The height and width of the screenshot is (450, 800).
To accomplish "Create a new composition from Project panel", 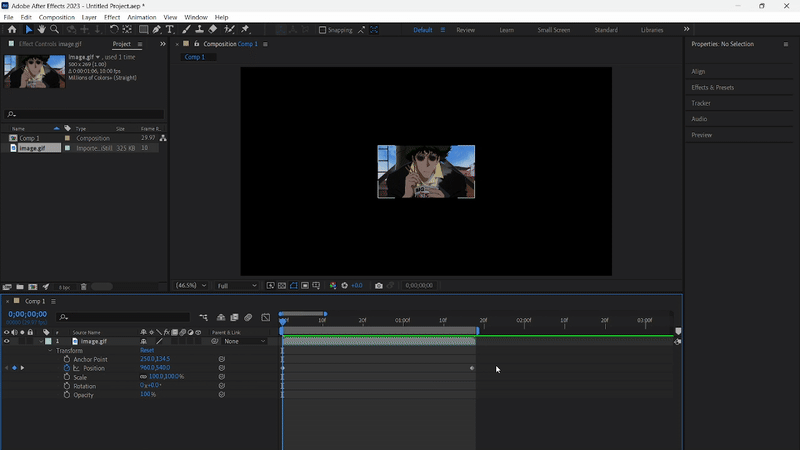I will tap(33, 287).
